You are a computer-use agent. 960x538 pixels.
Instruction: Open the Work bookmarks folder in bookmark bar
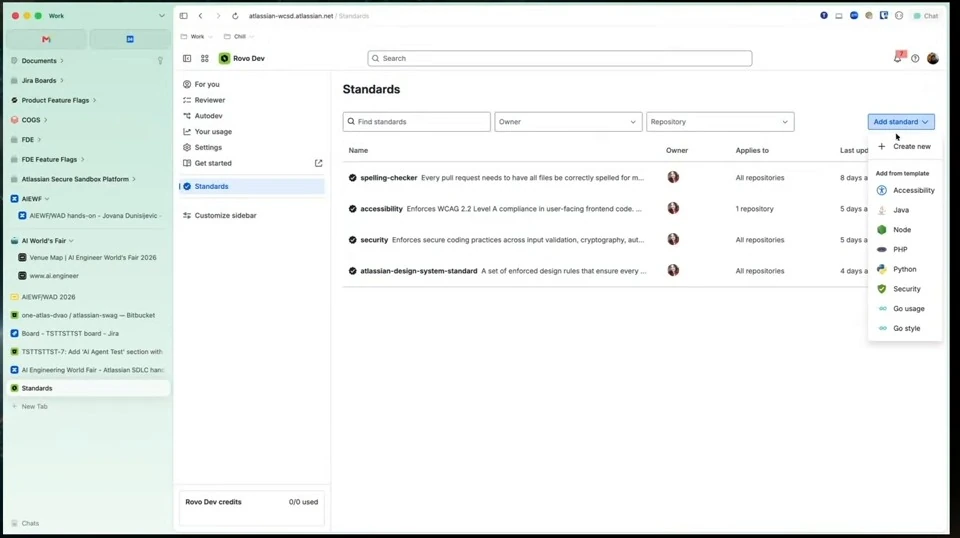pyautogui.click(x=196, y=37)
